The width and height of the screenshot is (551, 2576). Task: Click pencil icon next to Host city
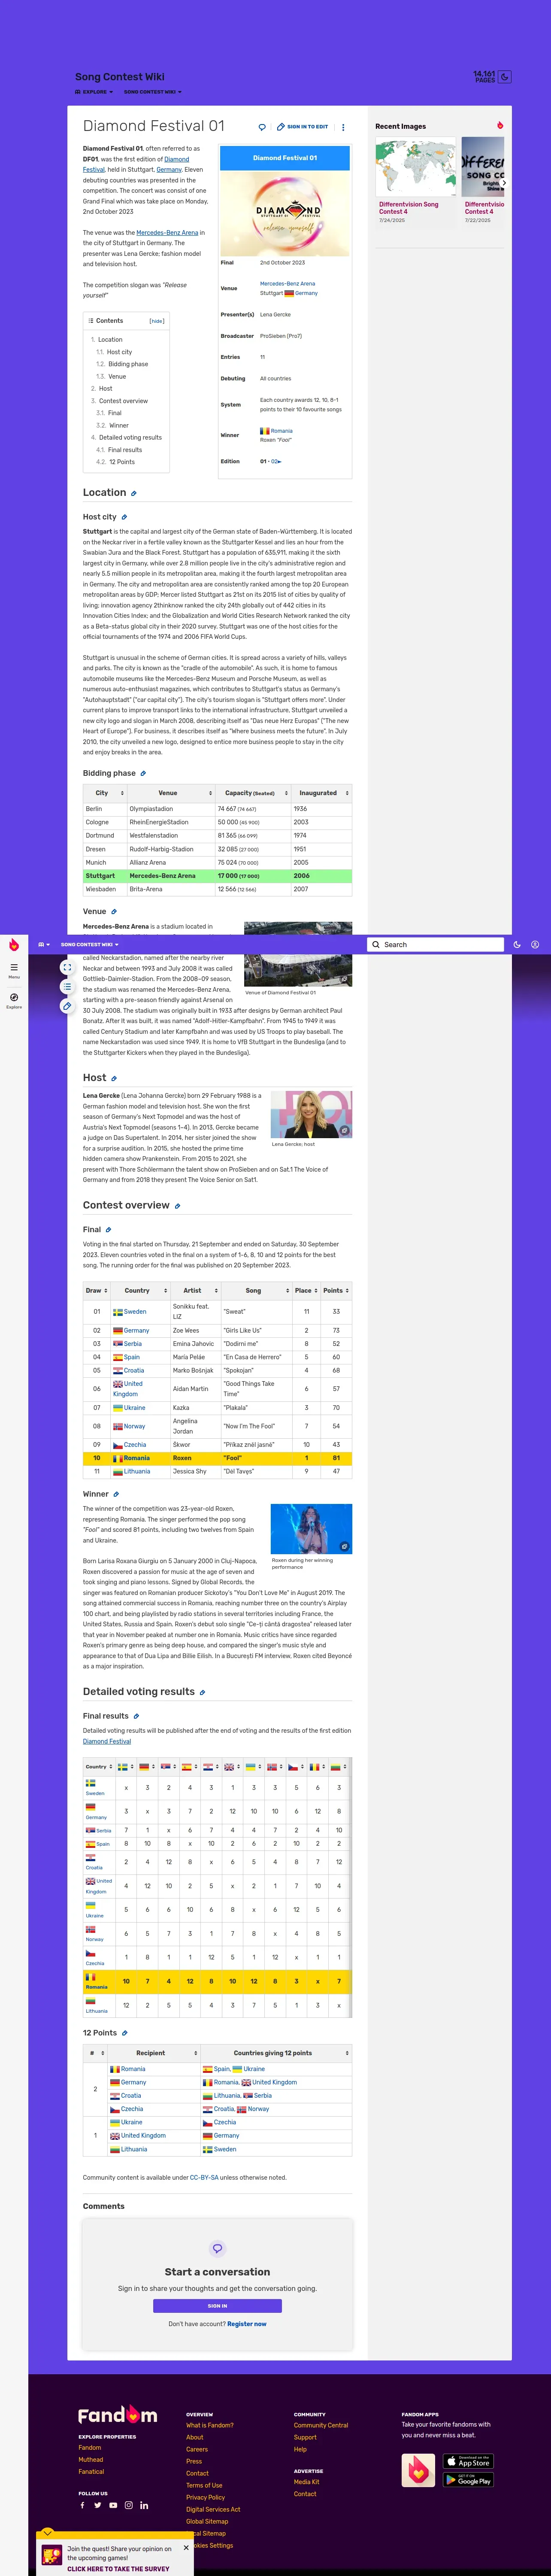pyautogui.click(x=124, y=517)
